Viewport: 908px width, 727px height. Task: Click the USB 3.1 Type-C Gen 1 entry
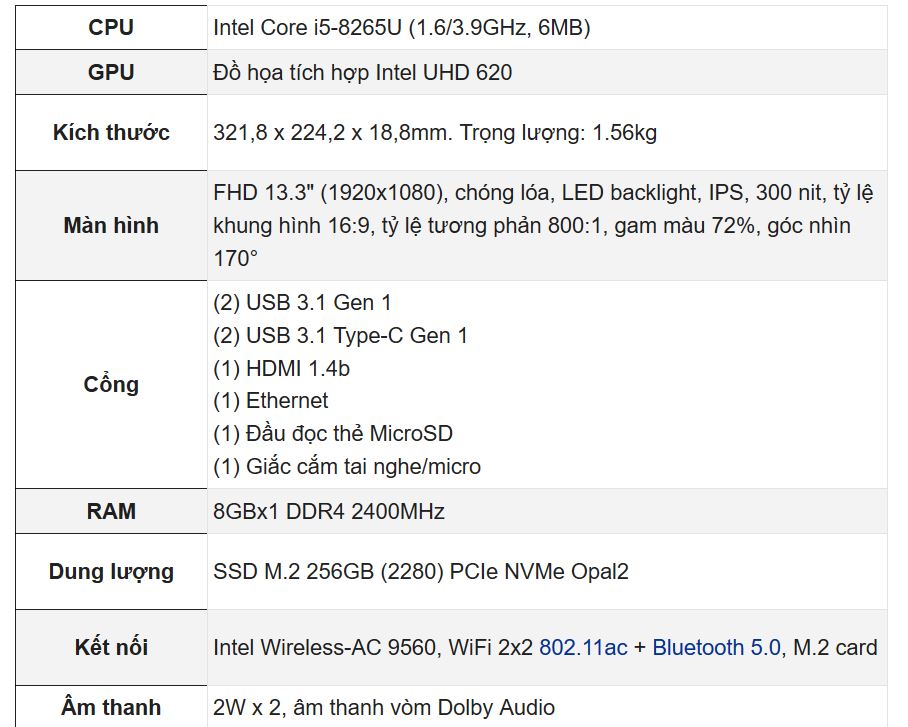[340, 336]
